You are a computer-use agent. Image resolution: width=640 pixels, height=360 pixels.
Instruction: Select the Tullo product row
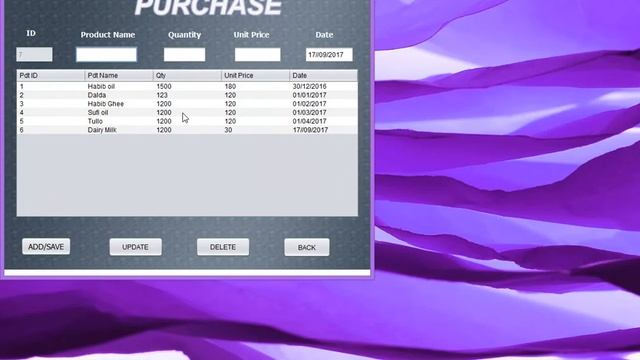(x=187, y=121)
